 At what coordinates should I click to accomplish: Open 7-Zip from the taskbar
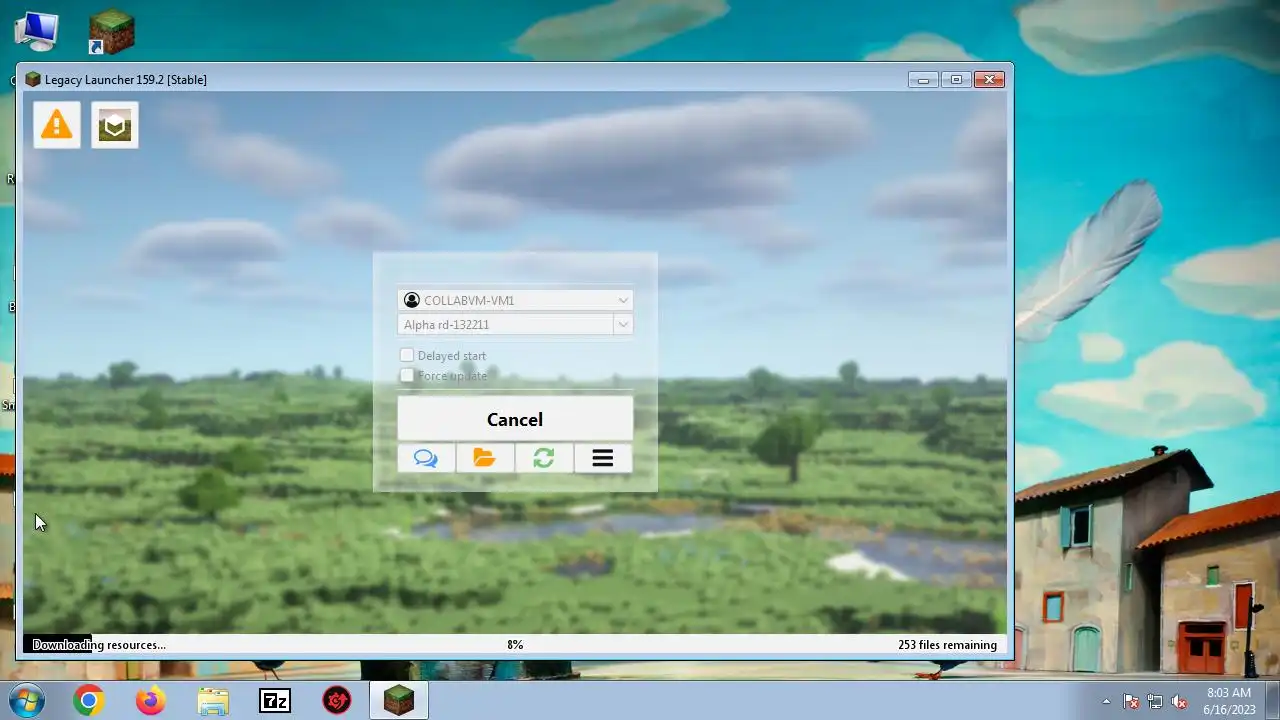coord(275,701)
